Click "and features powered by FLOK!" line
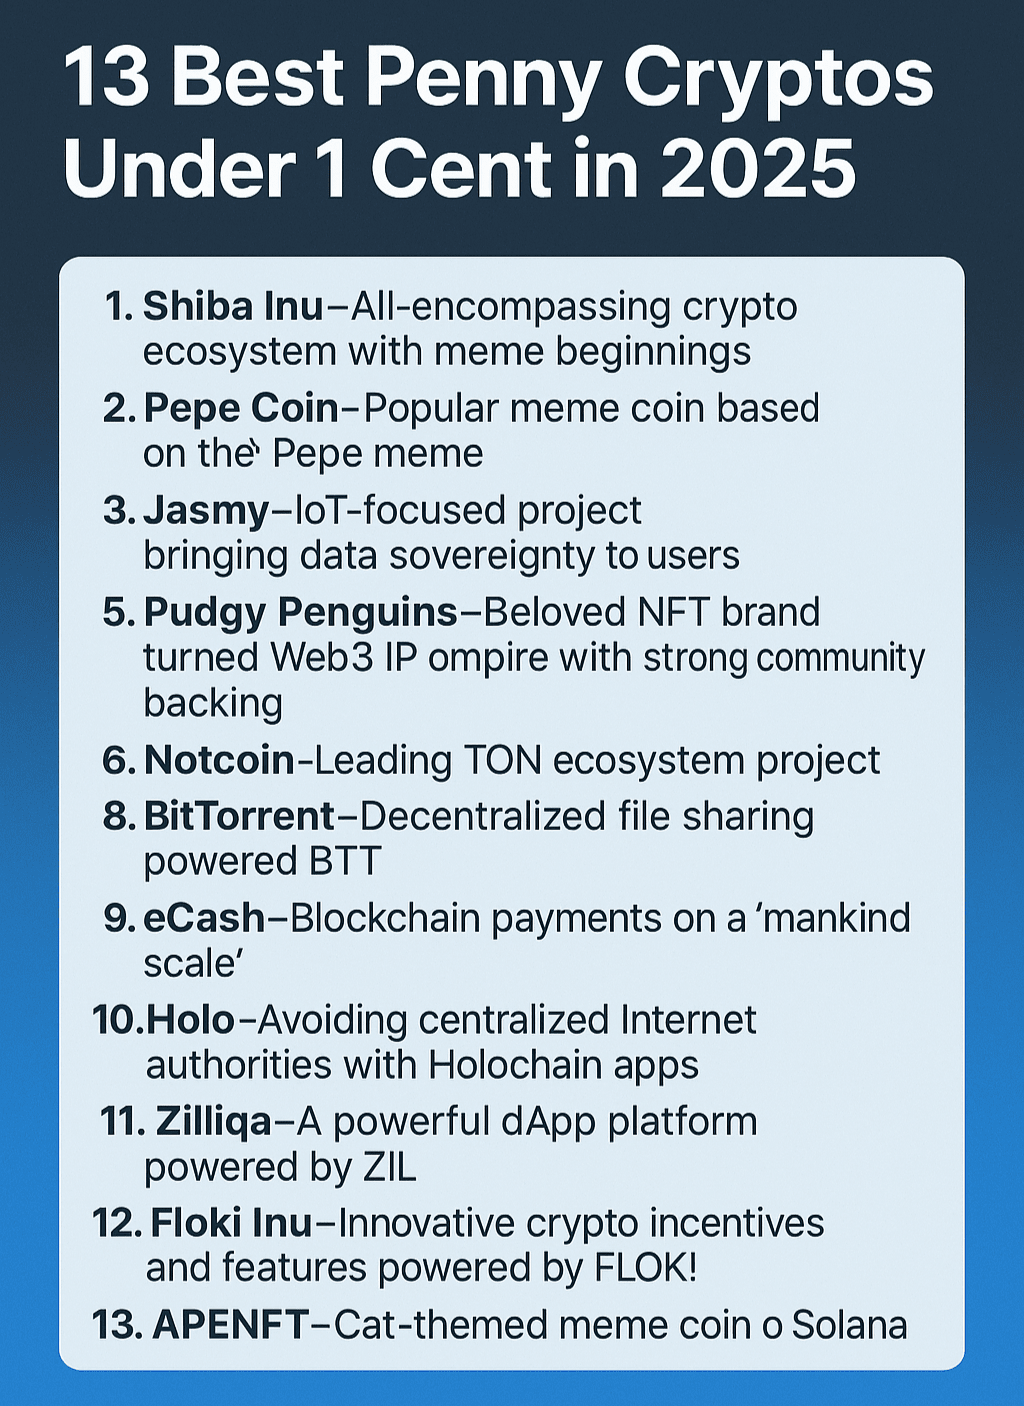 [421, 1268]
